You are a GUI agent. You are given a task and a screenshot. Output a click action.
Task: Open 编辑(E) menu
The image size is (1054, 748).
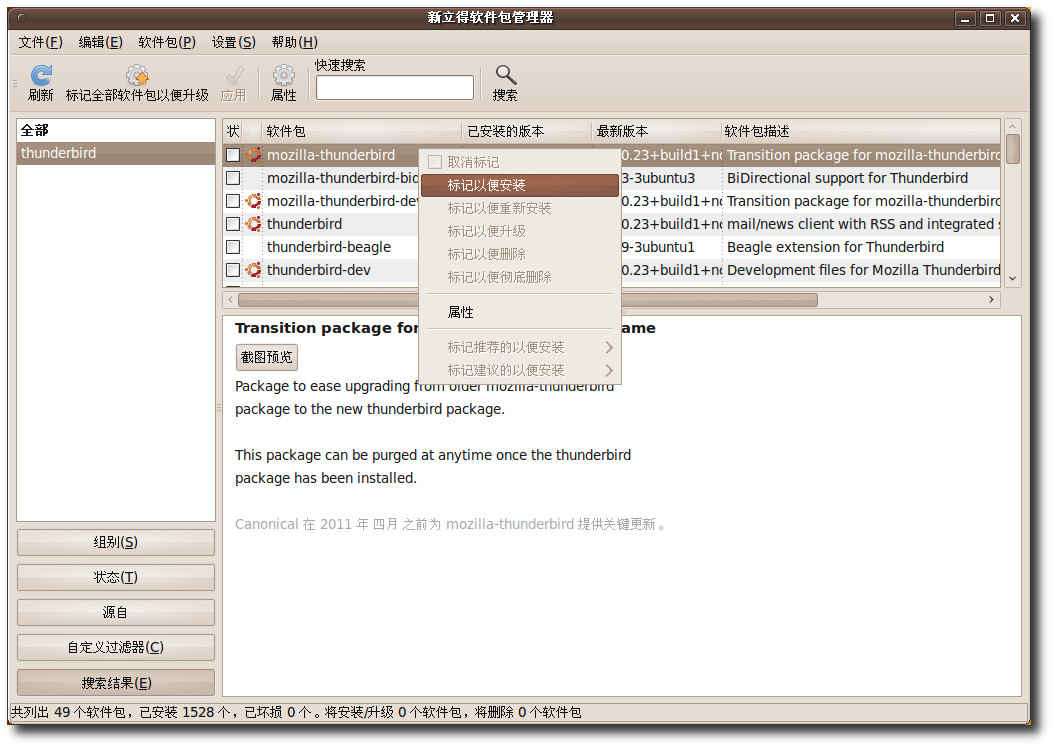[100, 42]
